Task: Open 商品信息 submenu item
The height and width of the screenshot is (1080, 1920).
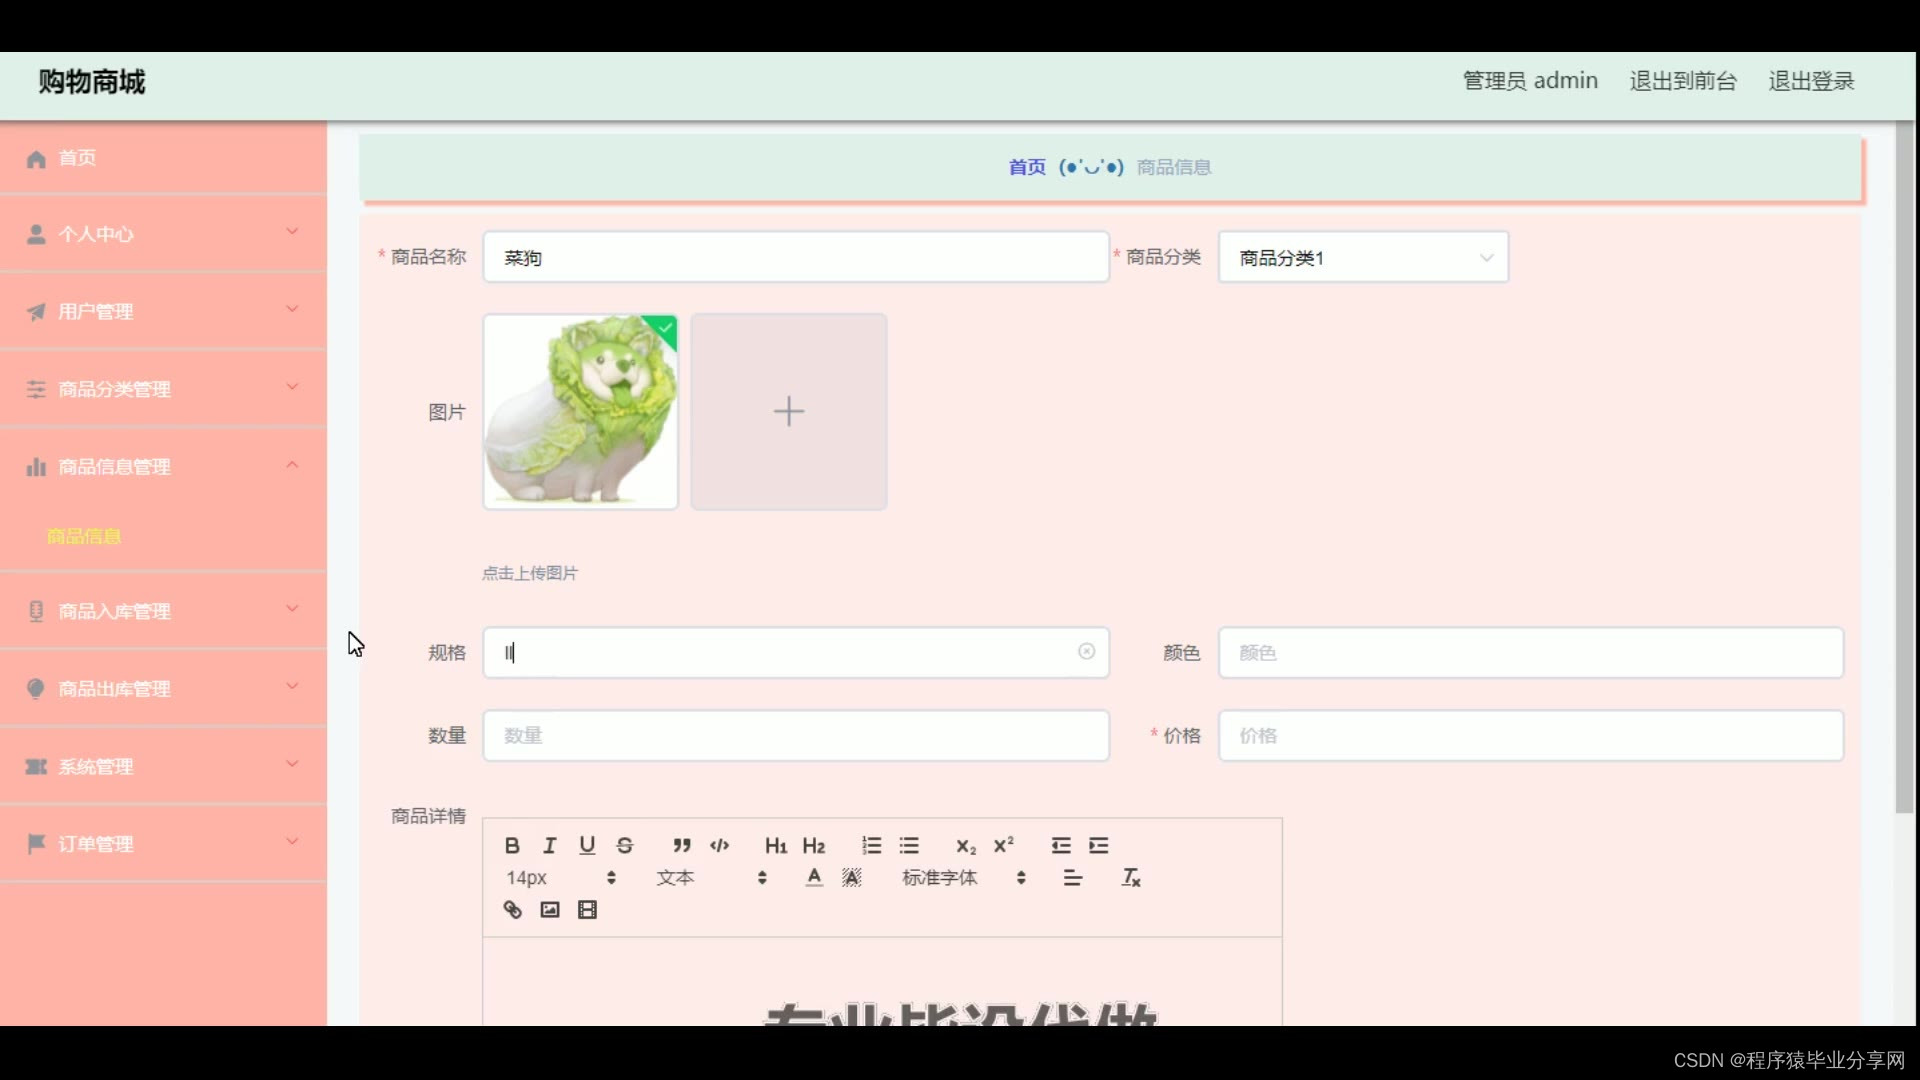Action: [84, 537]
